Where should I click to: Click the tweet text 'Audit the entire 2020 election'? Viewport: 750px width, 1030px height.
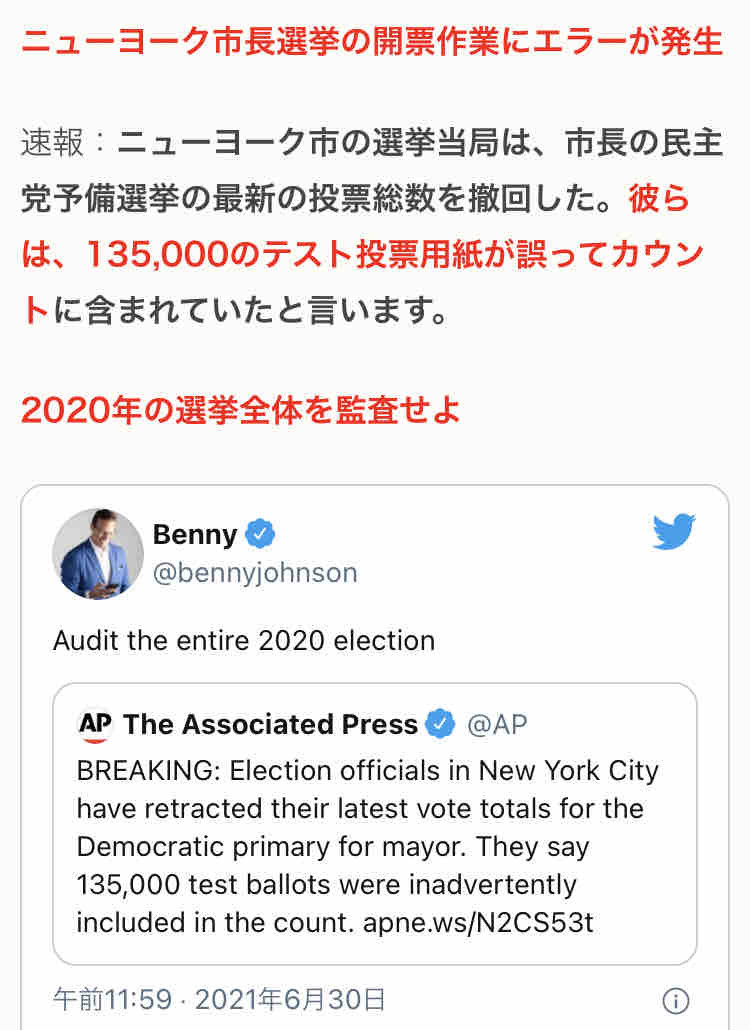(244, 640)
